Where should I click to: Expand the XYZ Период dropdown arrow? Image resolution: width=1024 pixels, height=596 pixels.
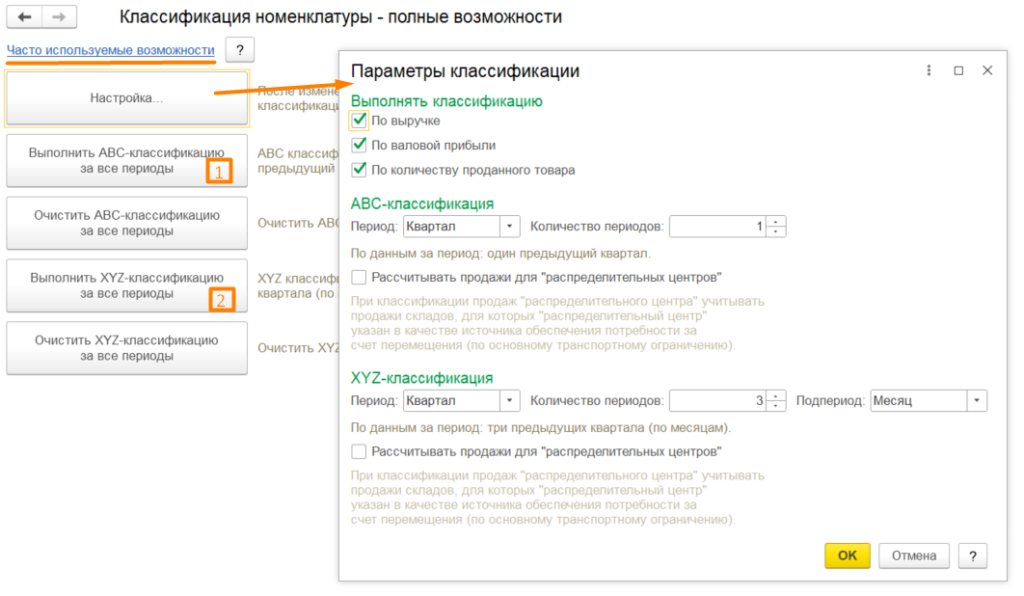coord(509,401)
